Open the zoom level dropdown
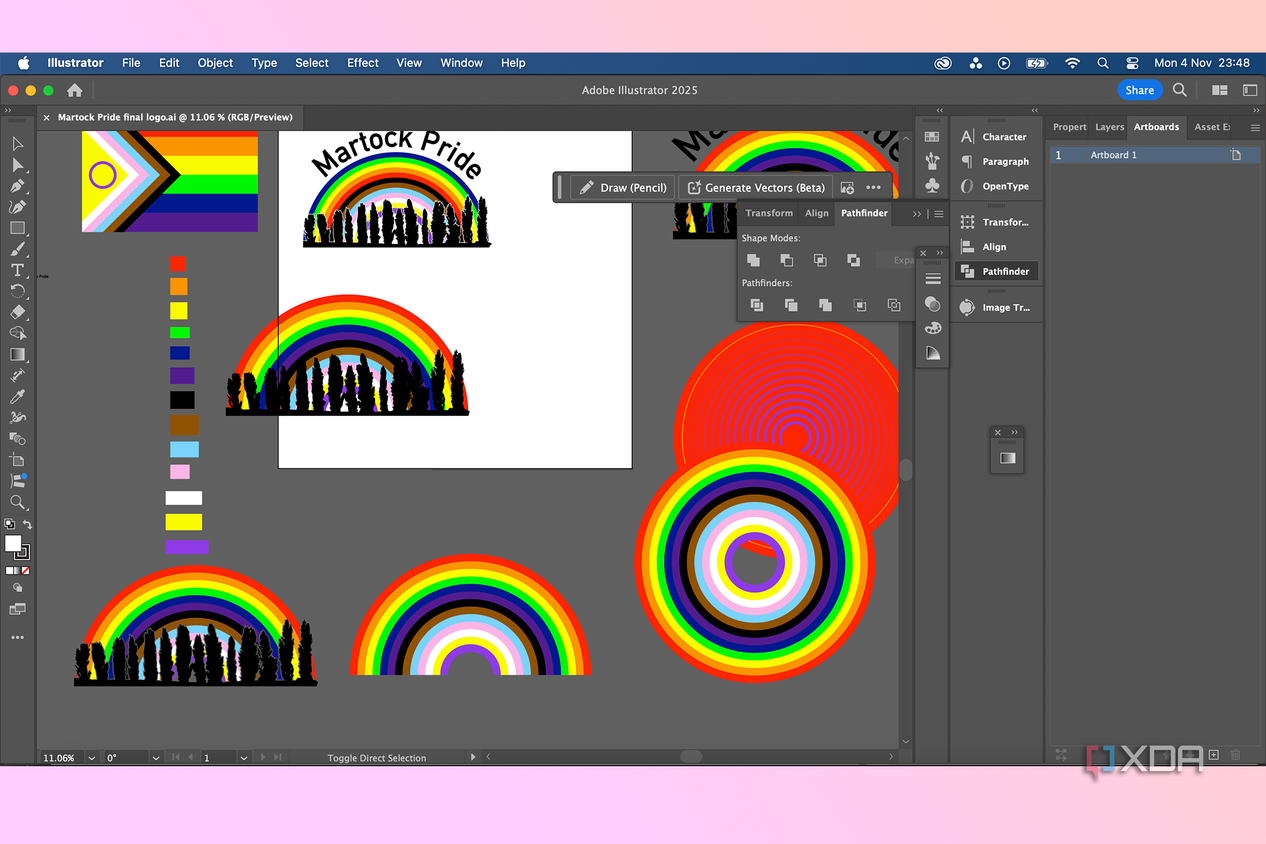 (92, 758)
